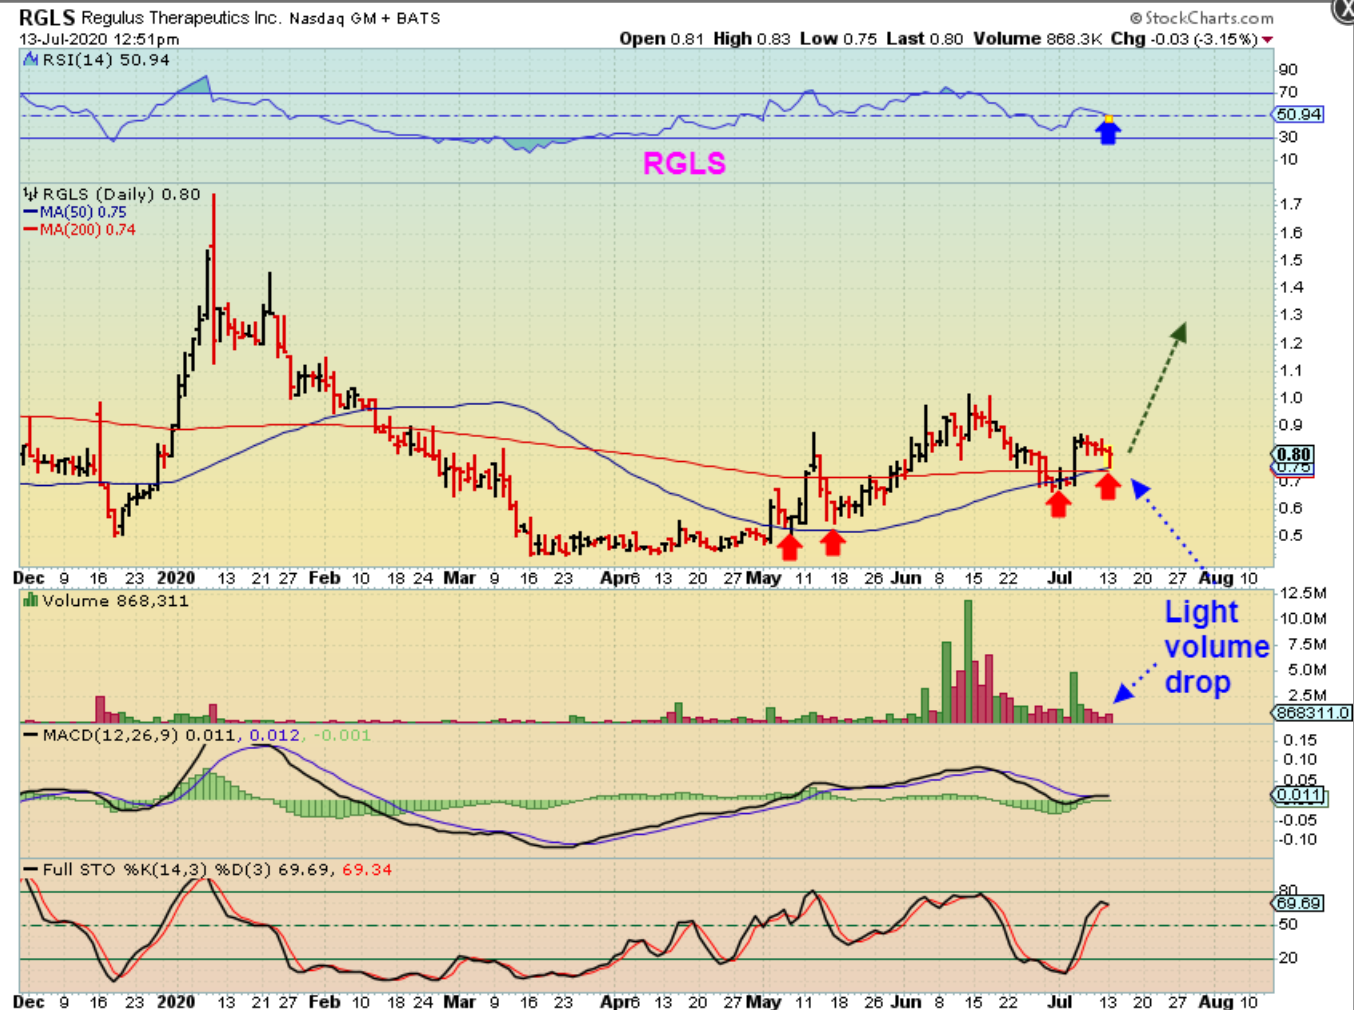This screenshot has height=1010, width=1354.
Task: Click the 90 level on the RSI axis
Action: (1288, 70)
